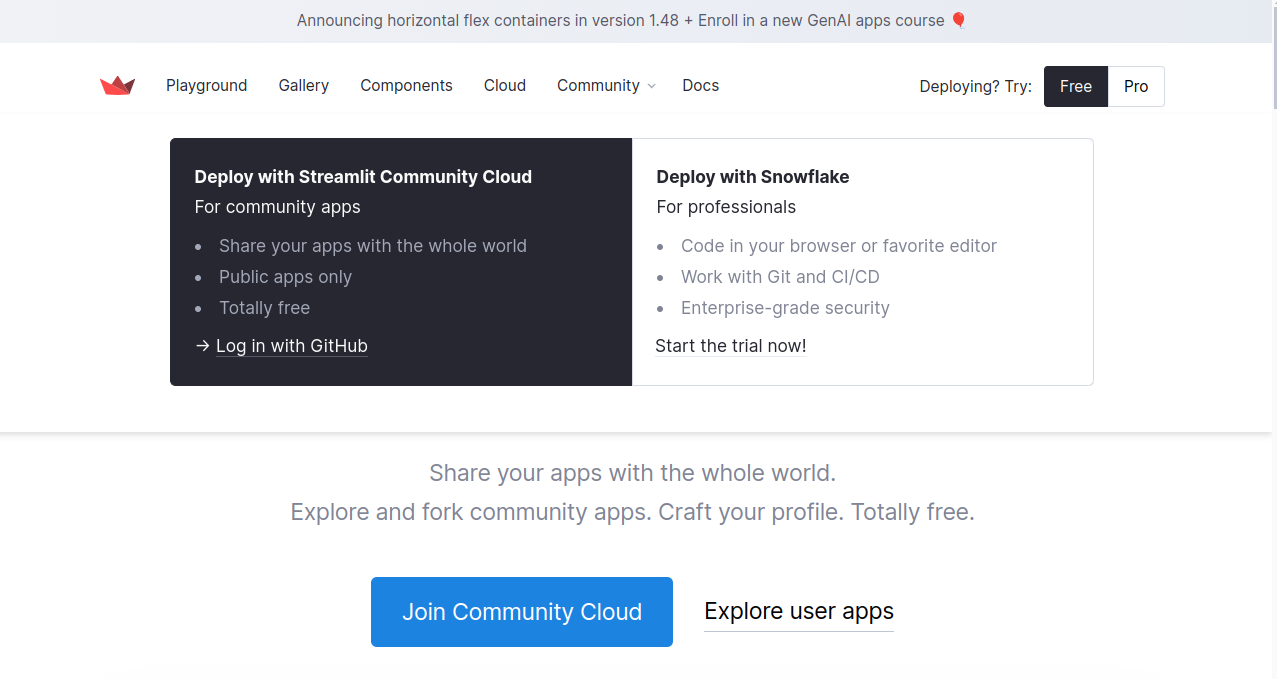Follow the Log in with GitHub link

click(292, 346)
